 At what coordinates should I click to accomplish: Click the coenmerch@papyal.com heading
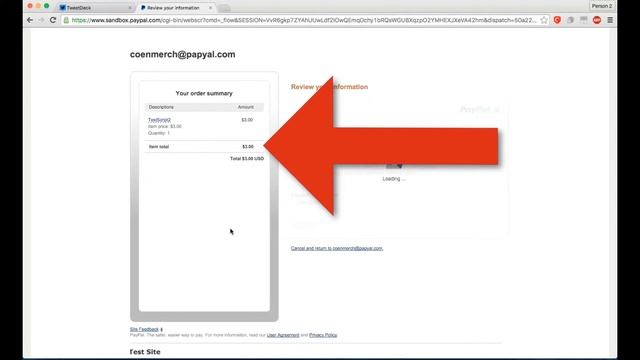coord(182,54)
